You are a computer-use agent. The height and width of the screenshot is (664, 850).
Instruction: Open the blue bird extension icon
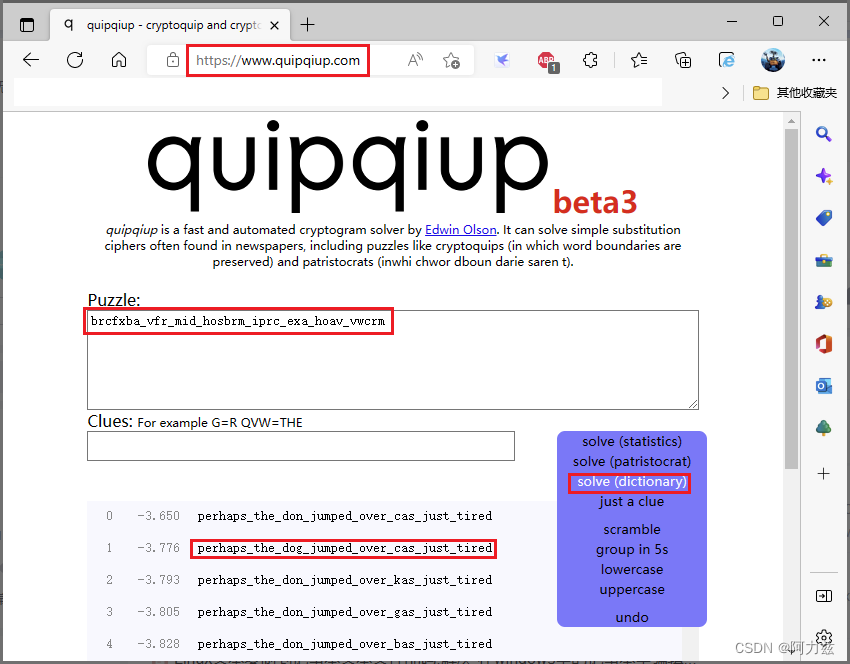click(x=502, y=60)
